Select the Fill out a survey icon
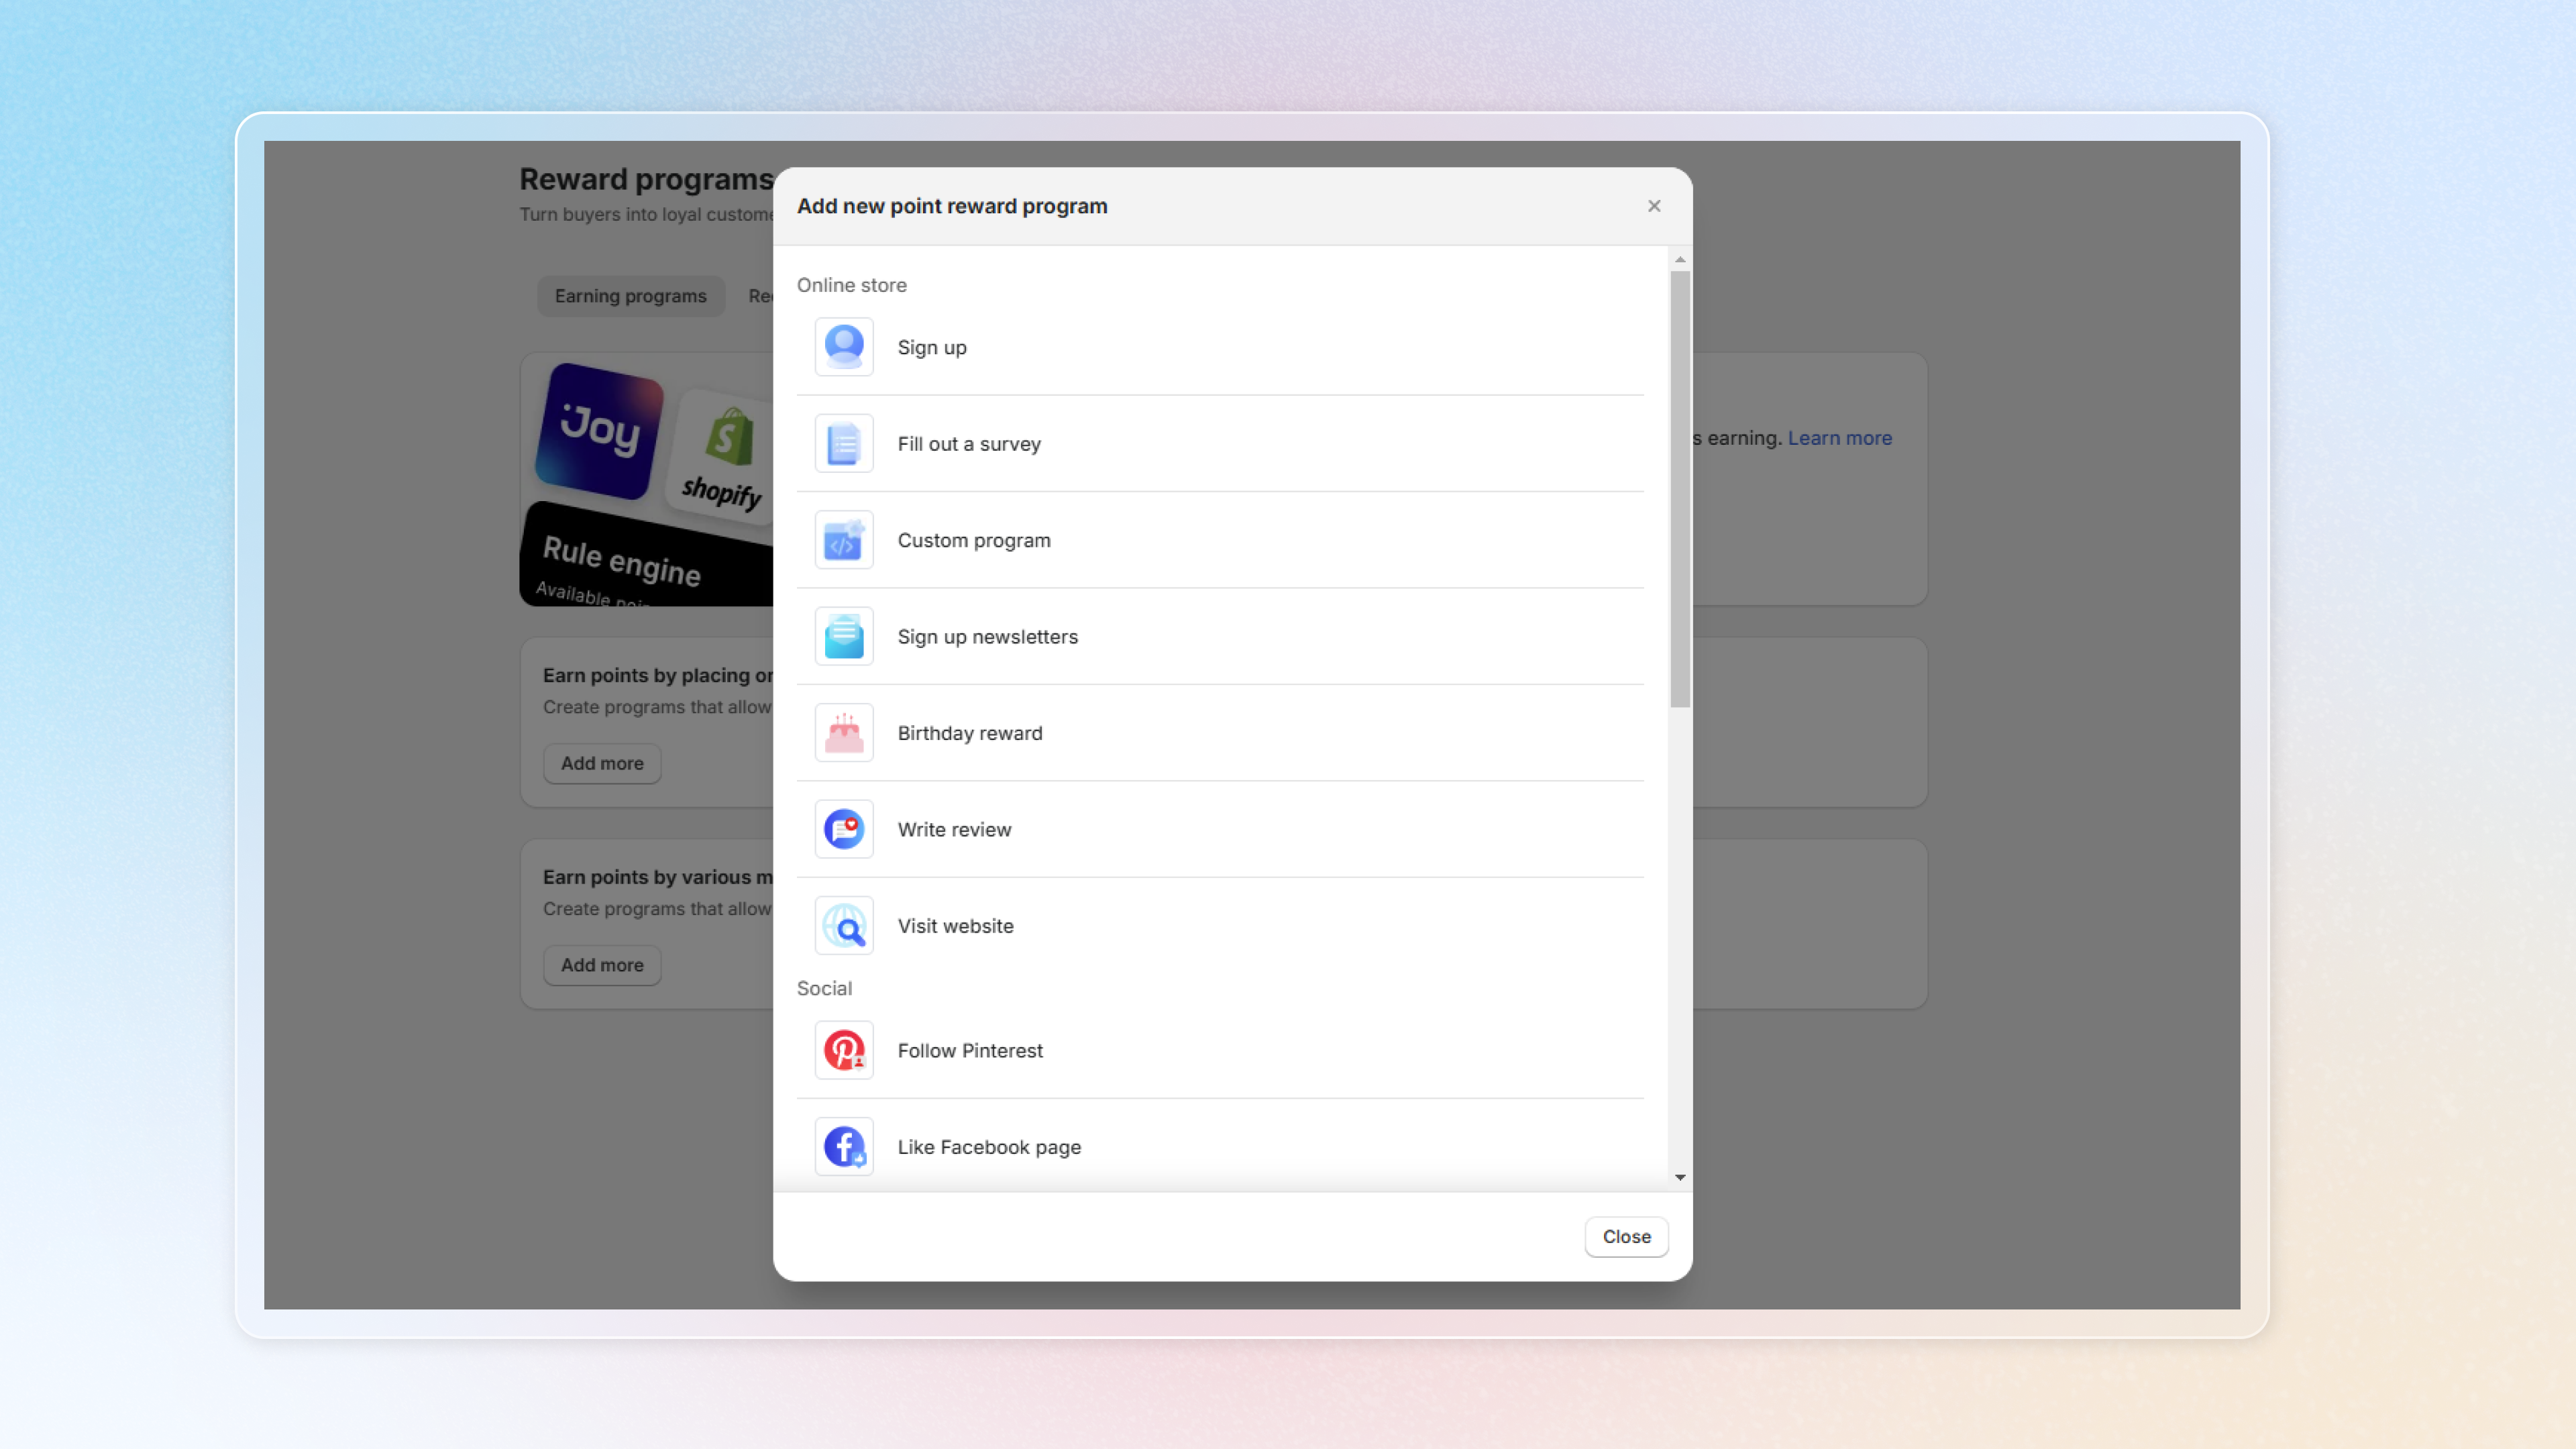 coord(843,444)
